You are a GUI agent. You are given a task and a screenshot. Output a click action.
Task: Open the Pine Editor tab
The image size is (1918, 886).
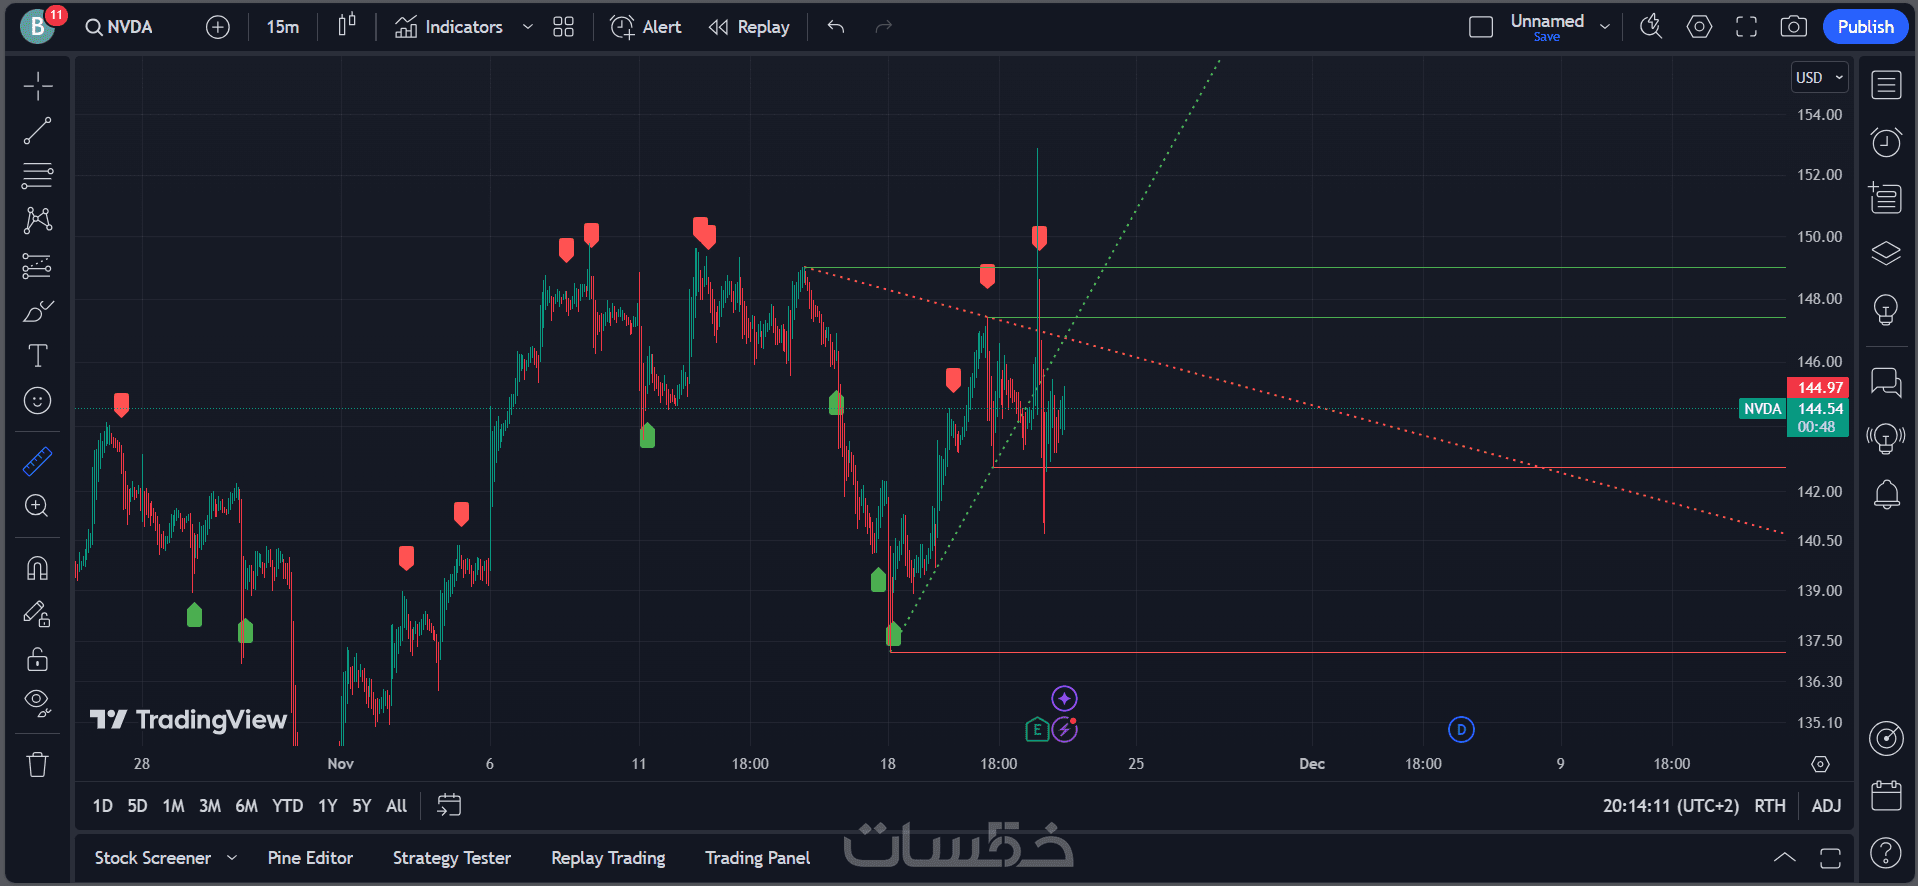point(310,858)
